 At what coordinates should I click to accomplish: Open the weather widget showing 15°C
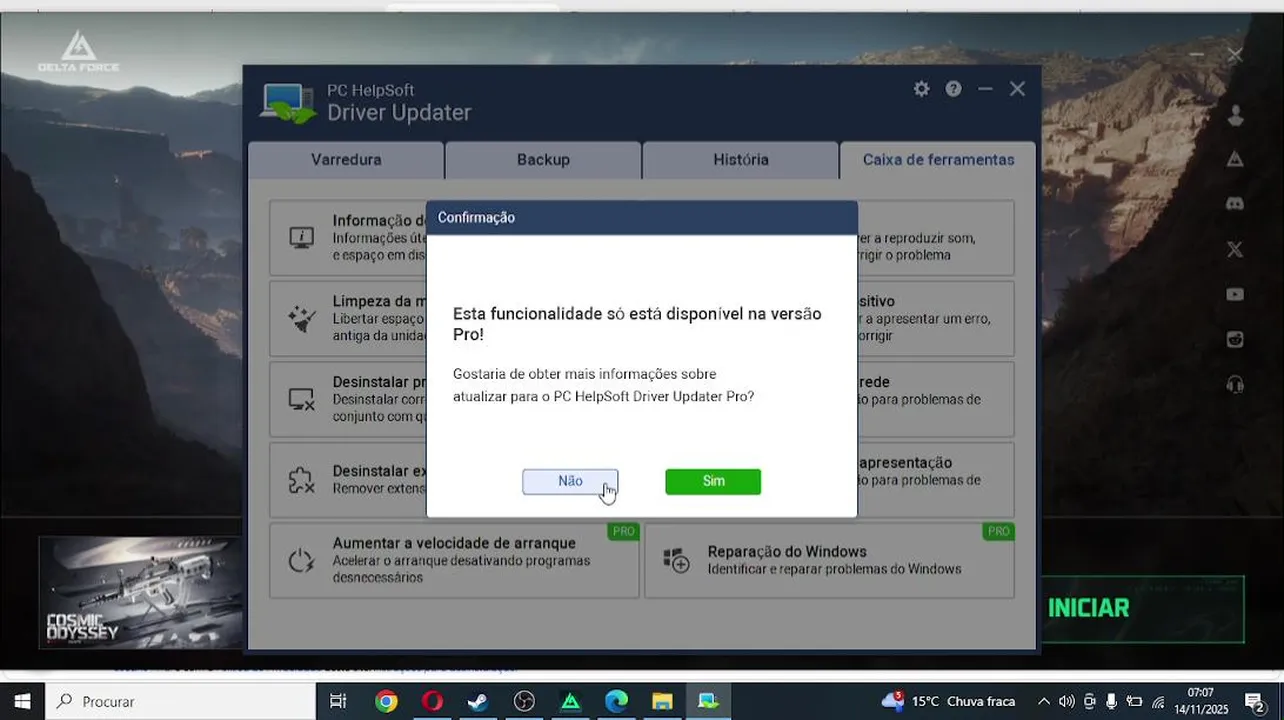pos(948,701)
